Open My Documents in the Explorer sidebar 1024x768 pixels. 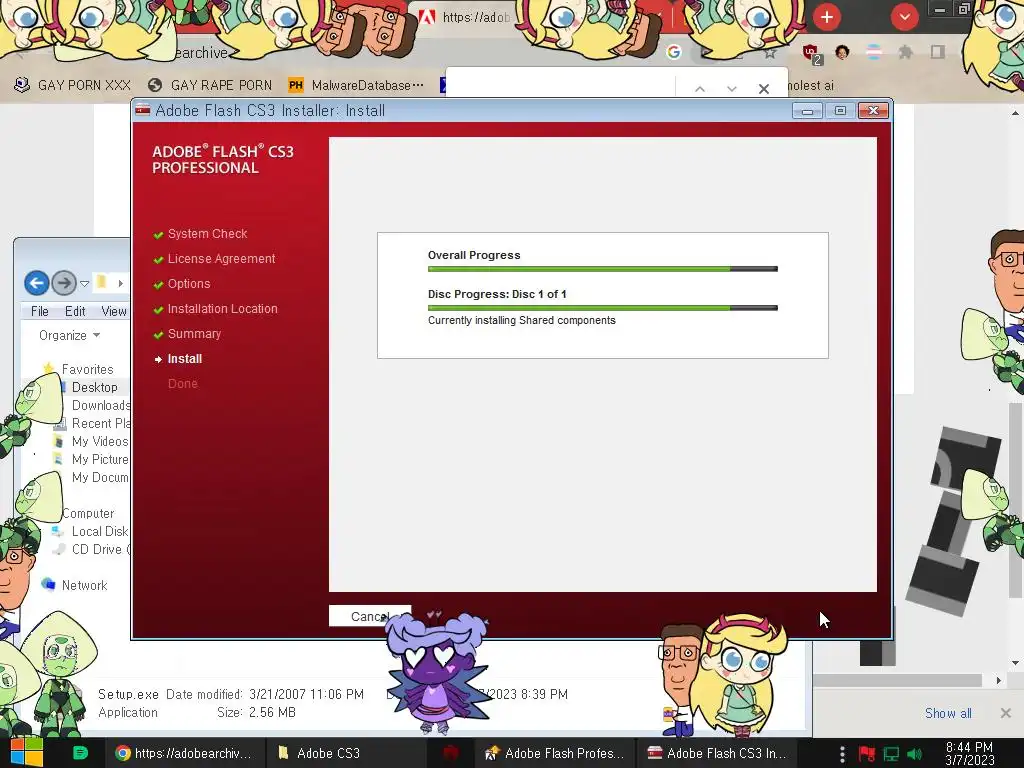click(100, 477)
